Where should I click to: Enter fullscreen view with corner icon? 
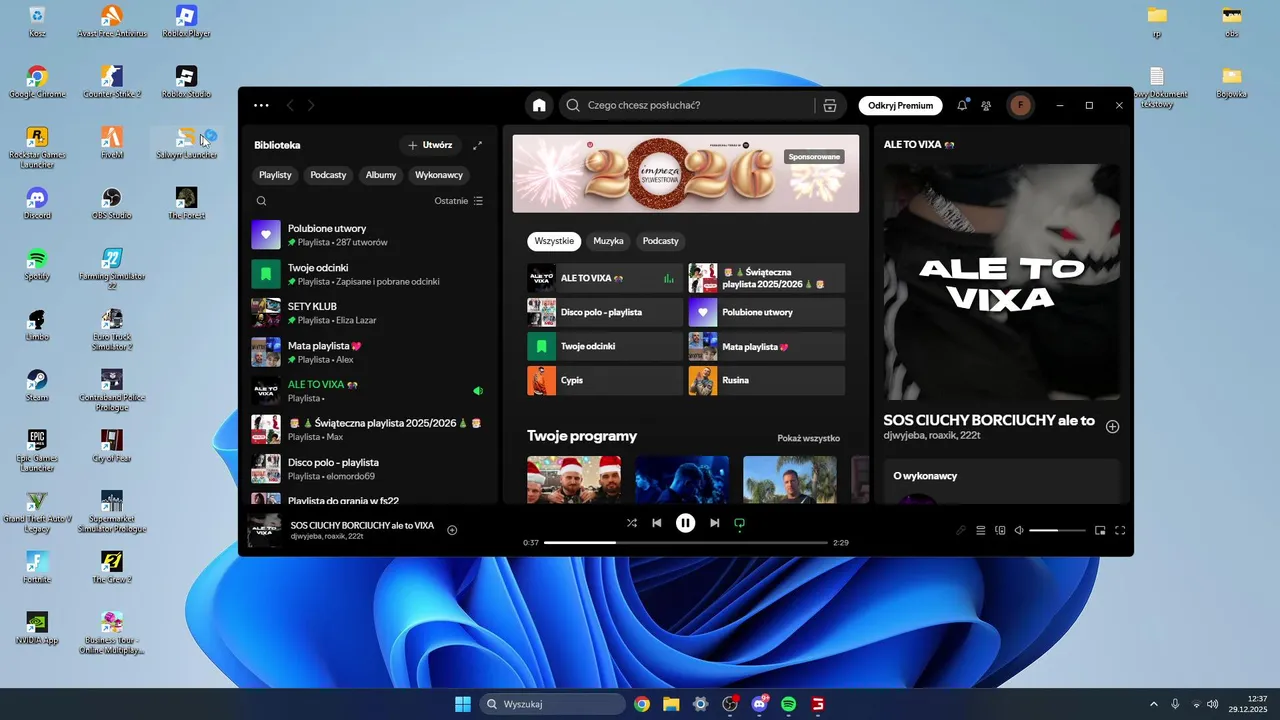click(x=1120, y=530)
